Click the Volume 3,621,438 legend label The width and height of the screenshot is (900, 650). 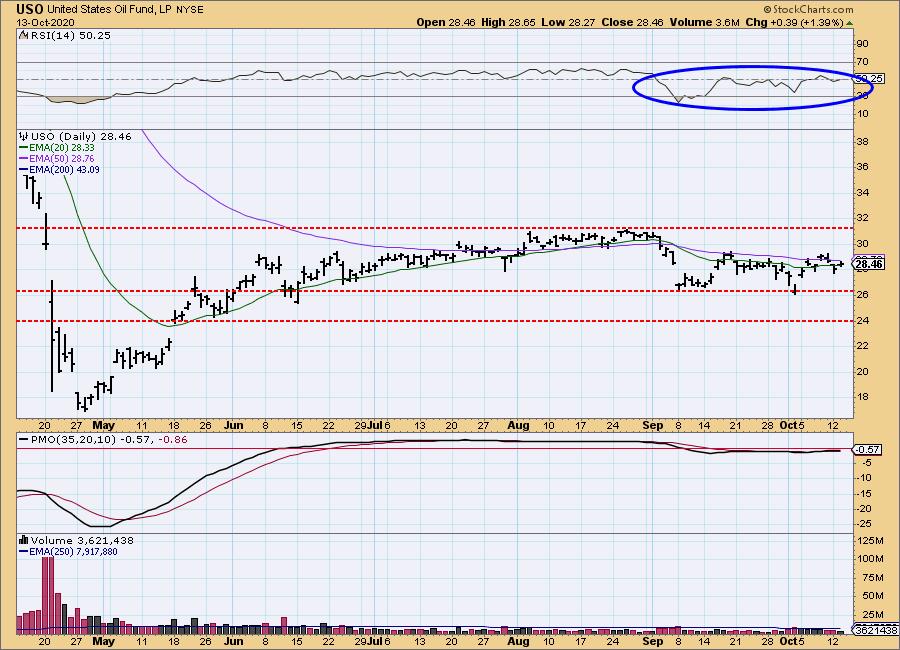coord(82,540)
